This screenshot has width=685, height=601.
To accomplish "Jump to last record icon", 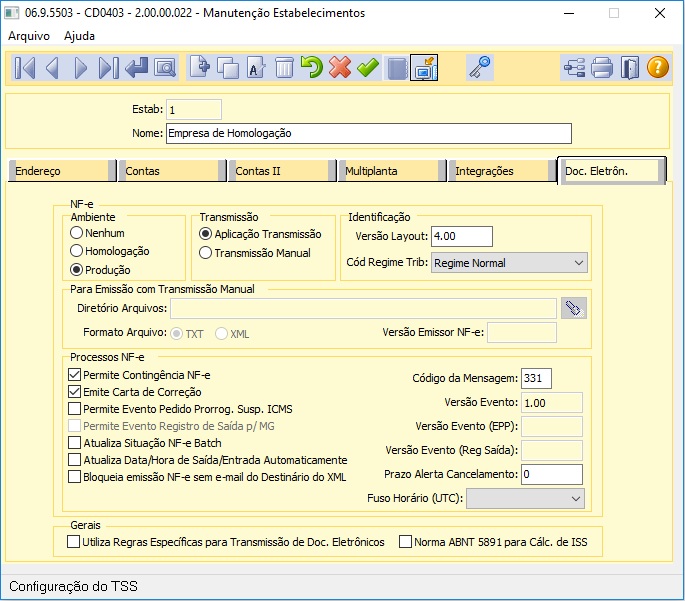I will pyautogui.click(x=108, y=68).
